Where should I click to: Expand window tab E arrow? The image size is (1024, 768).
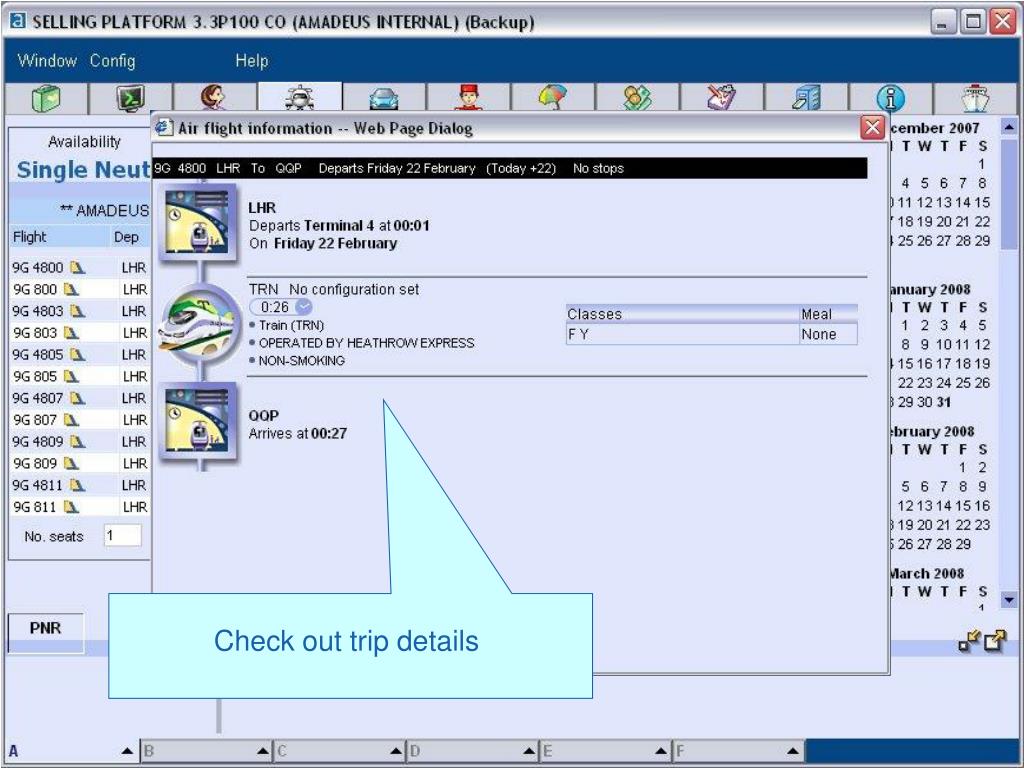(x=661, y=751)
